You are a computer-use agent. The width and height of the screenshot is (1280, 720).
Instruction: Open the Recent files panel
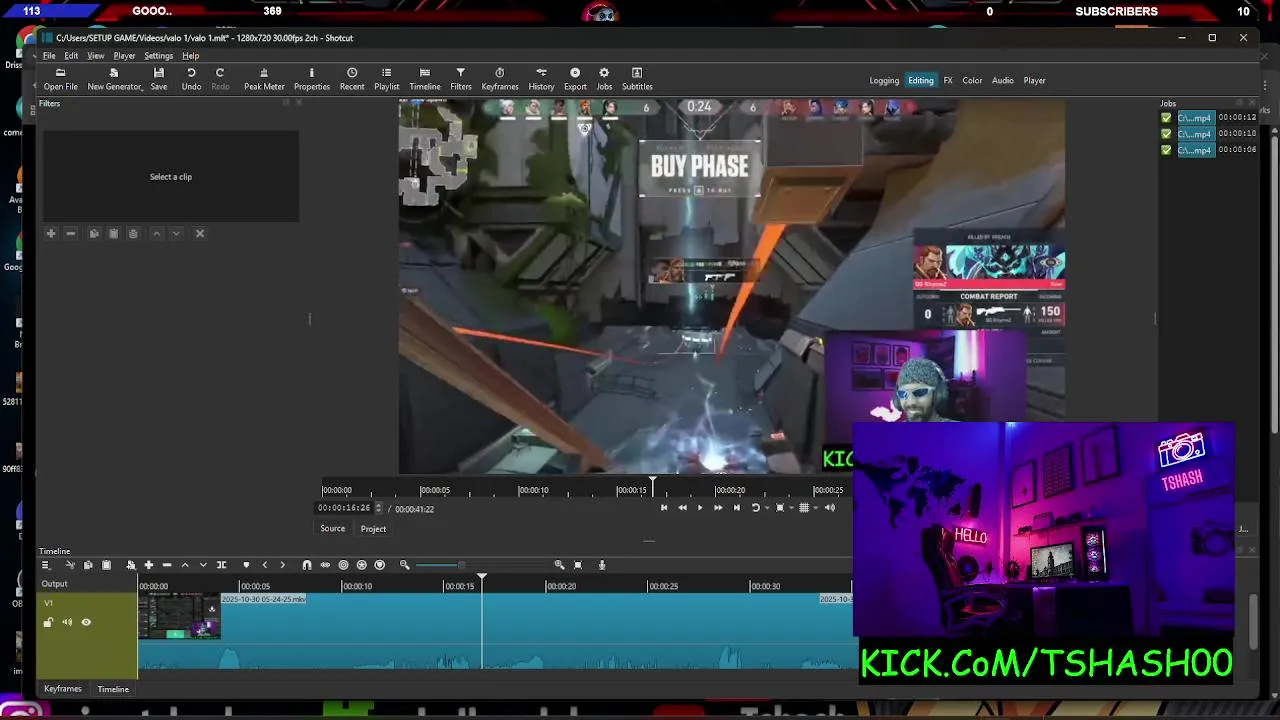[x=352, y=79]
